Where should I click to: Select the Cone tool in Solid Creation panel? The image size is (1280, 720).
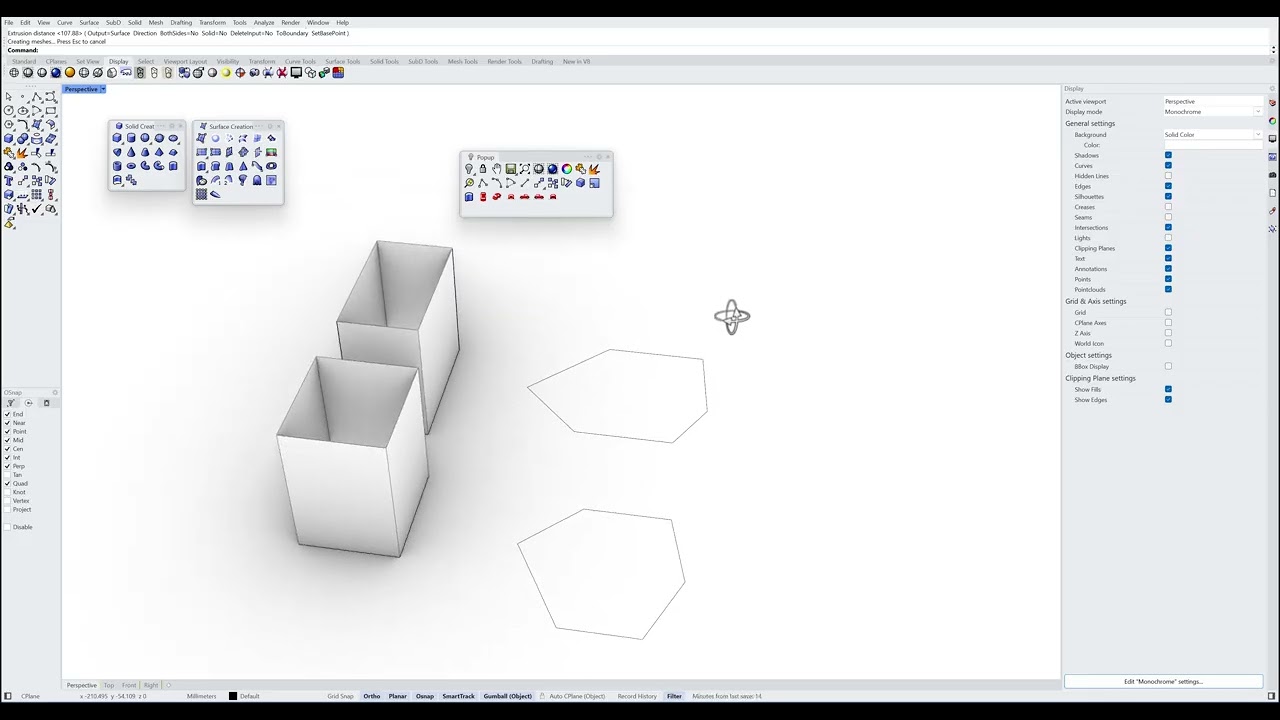[131, 152]
